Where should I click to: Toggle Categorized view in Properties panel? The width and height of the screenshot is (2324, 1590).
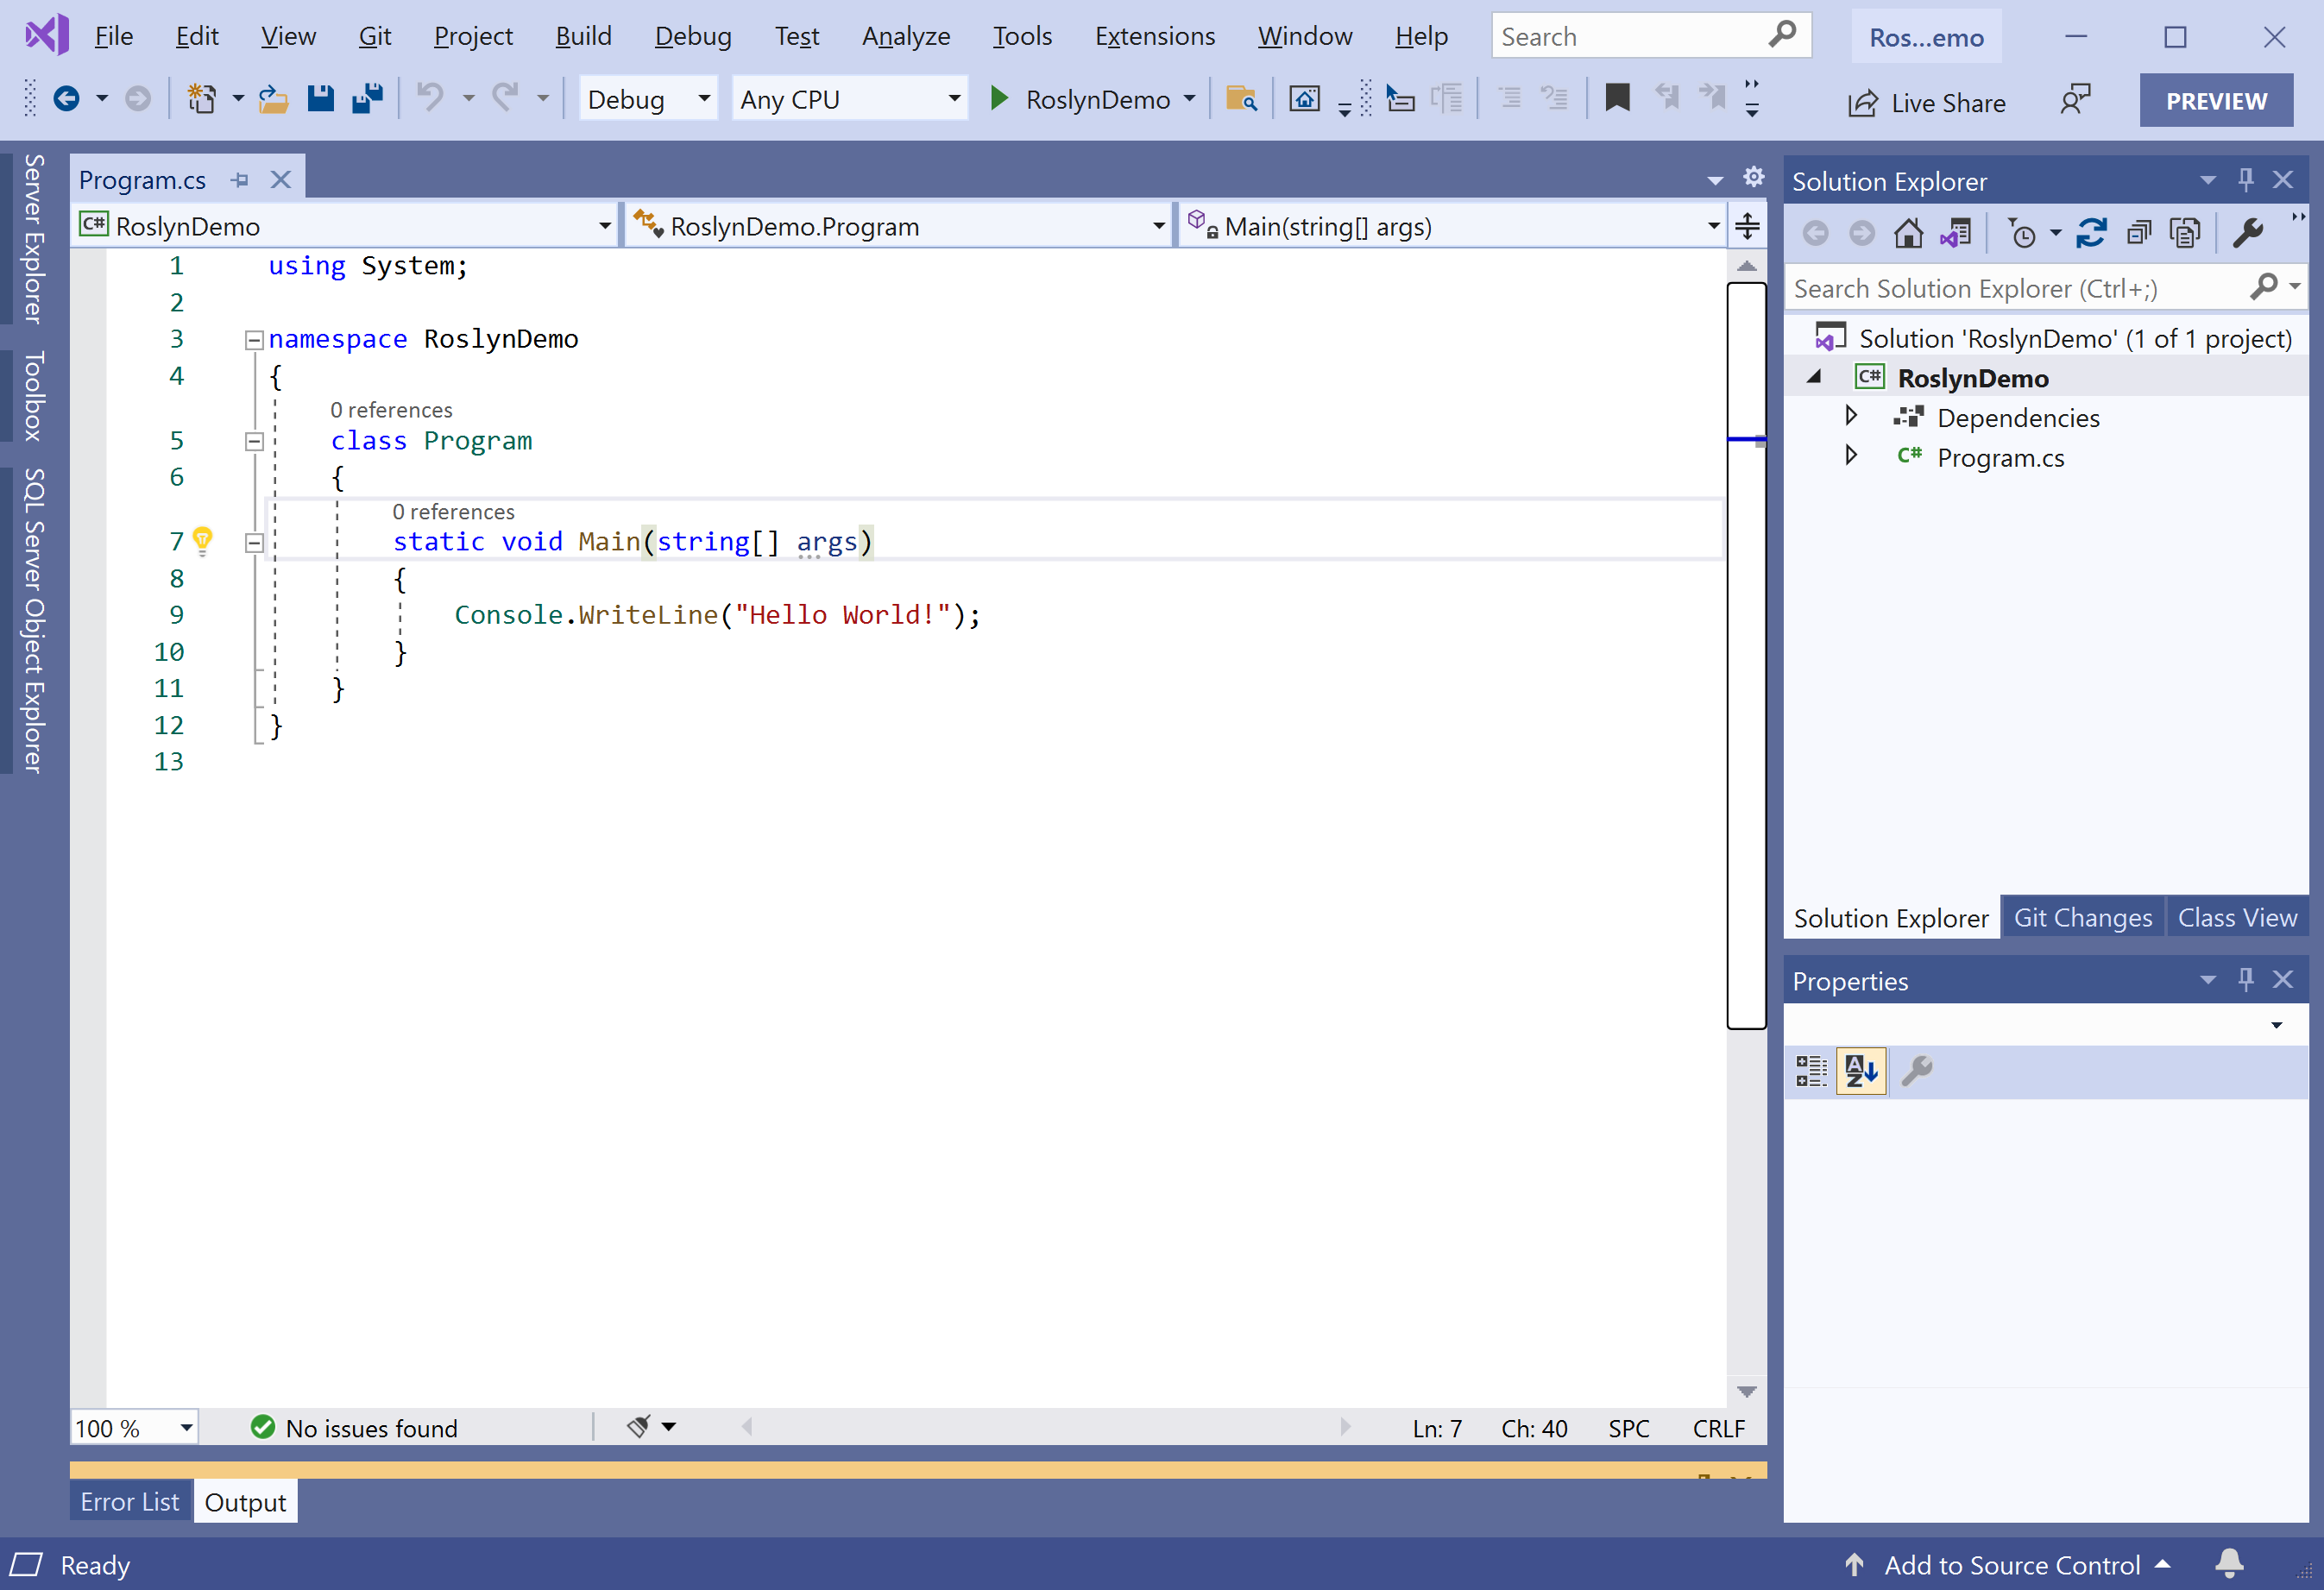1811,1071
